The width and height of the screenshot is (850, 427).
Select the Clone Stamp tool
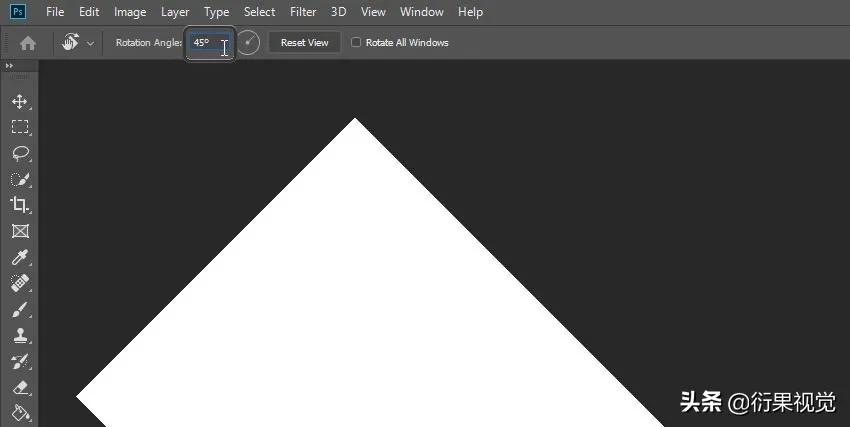coord(20,335)
